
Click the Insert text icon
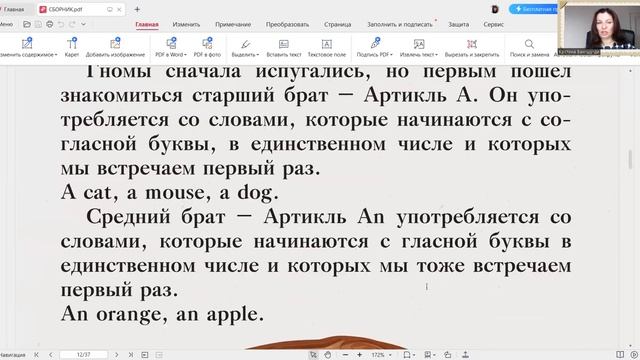[x=284, y=44]
